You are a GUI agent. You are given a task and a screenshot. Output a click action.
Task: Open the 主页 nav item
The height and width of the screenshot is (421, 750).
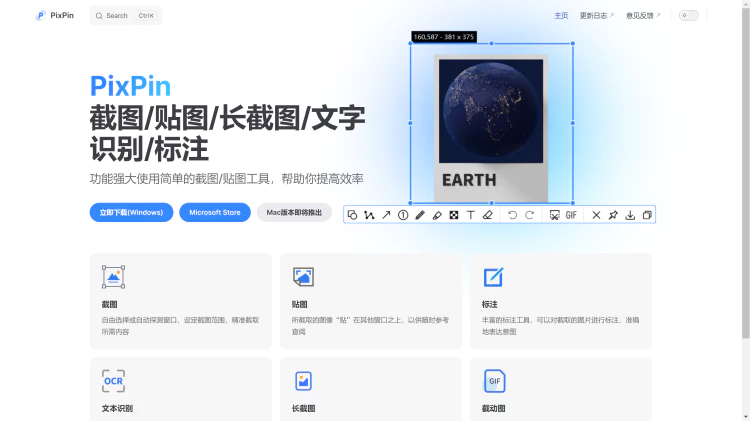pyautogui.click(x=561, y=15)
